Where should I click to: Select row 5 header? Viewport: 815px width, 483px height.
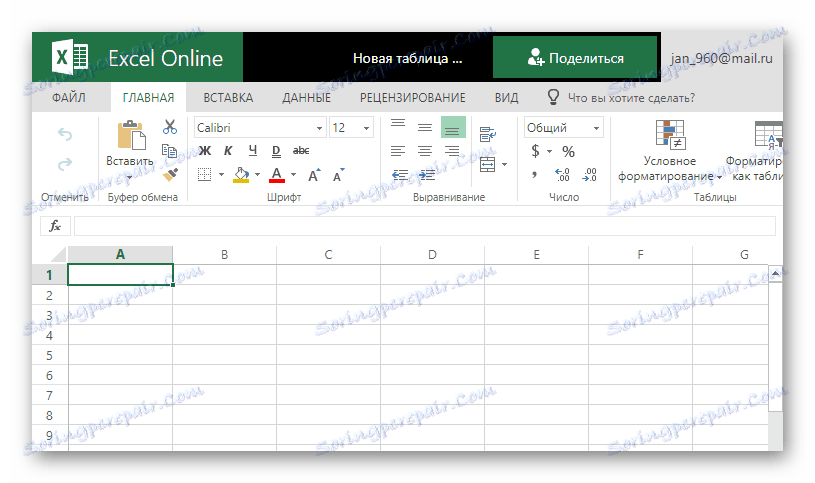(x=49, y=356)
